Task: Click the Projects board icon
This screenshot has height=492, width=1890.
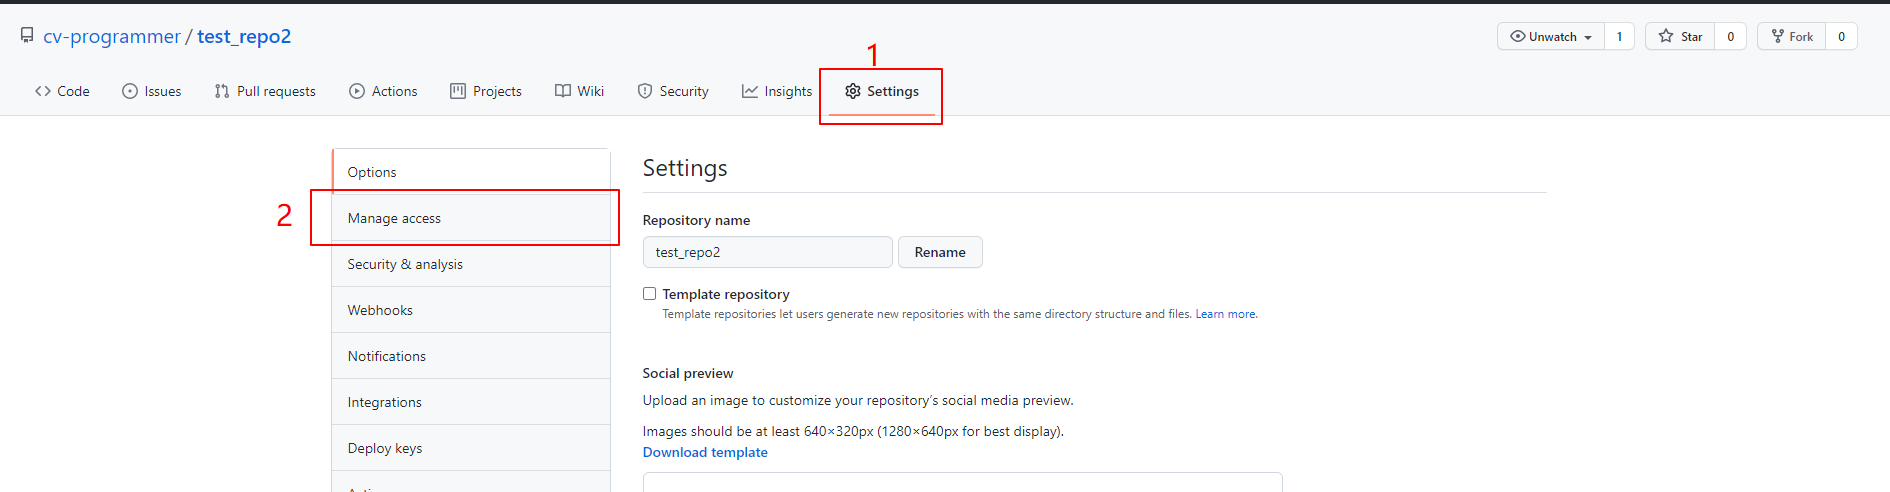Action: point(458,91)
